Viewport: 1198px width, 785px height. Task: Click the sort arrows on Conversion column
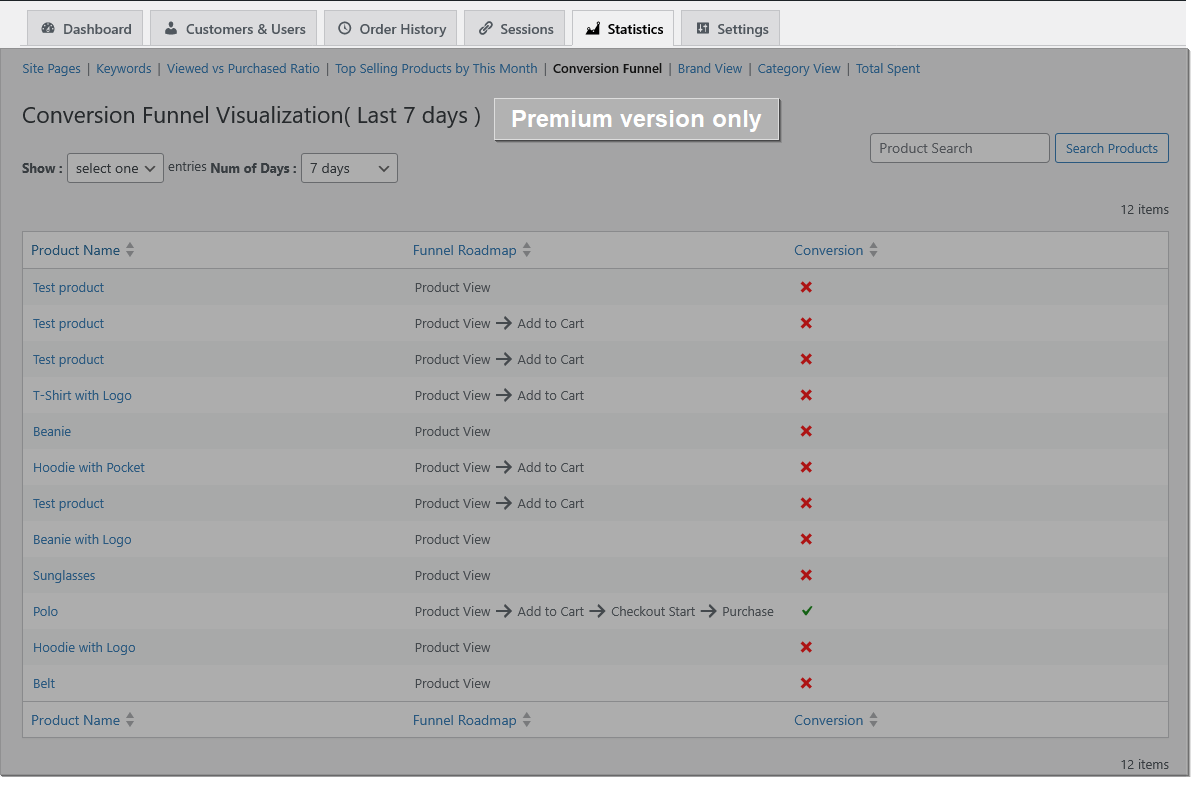[x=874, y=250]
